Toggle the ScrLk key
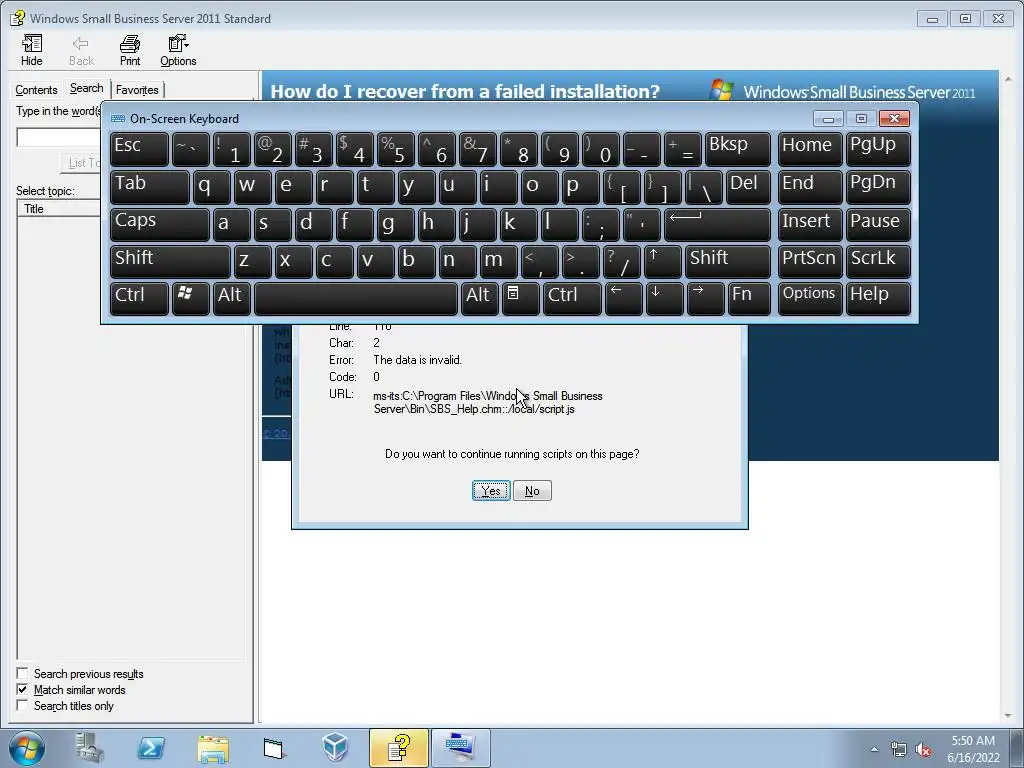 pos(878,261)
